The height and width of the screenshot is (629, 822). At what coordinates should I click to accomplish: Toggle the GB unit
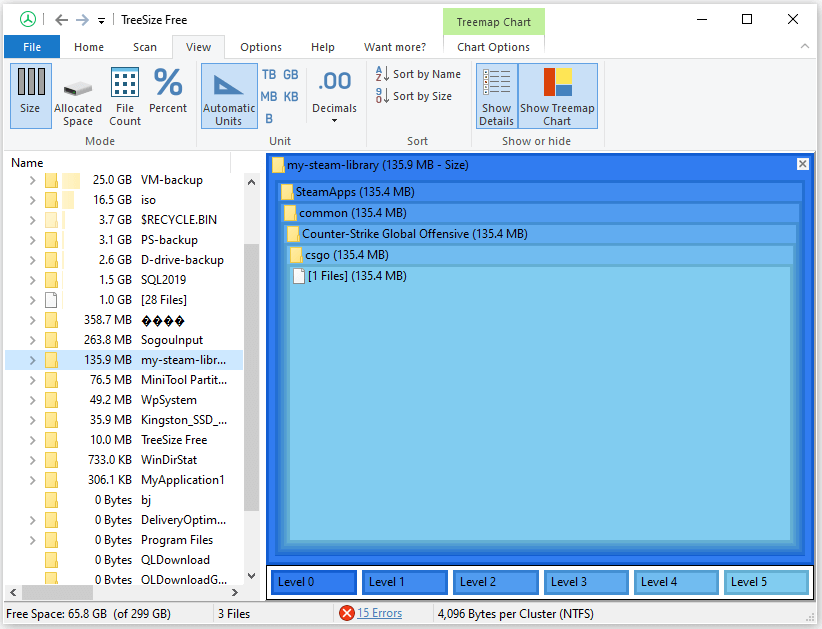coord(289,74)
